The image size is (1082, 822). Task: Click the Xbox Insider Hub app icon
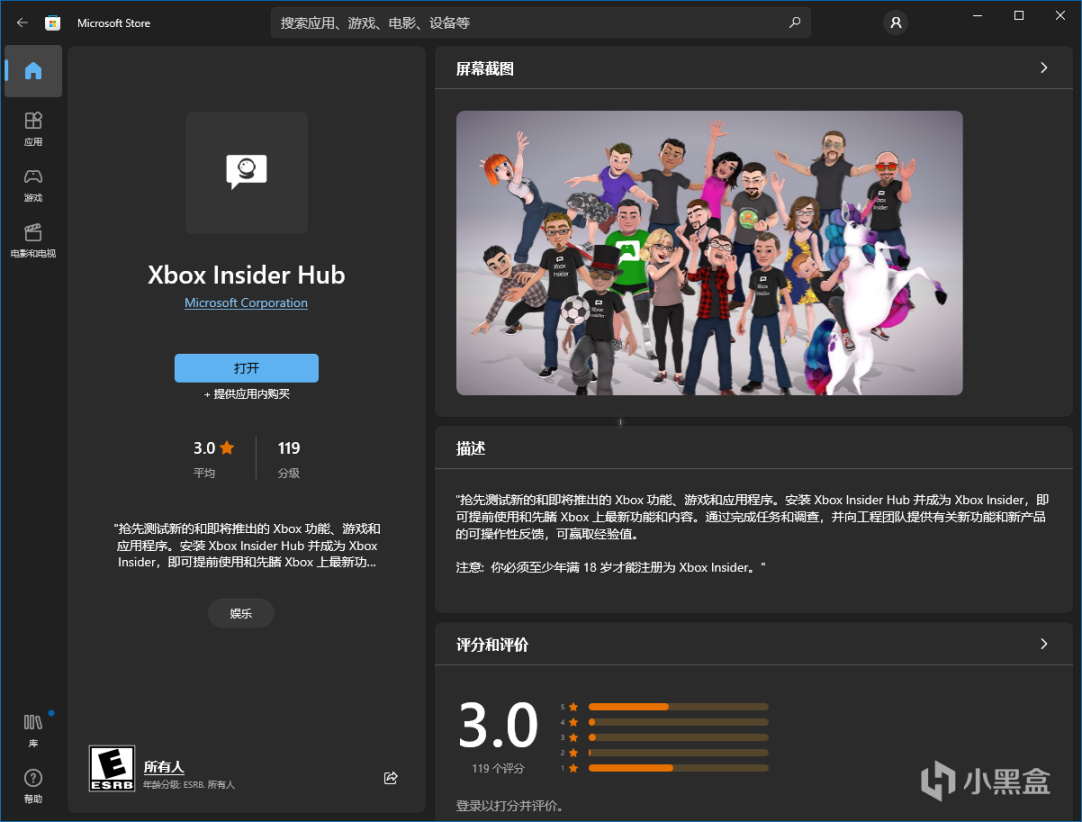pyautogui.click(x=246, y=173)
